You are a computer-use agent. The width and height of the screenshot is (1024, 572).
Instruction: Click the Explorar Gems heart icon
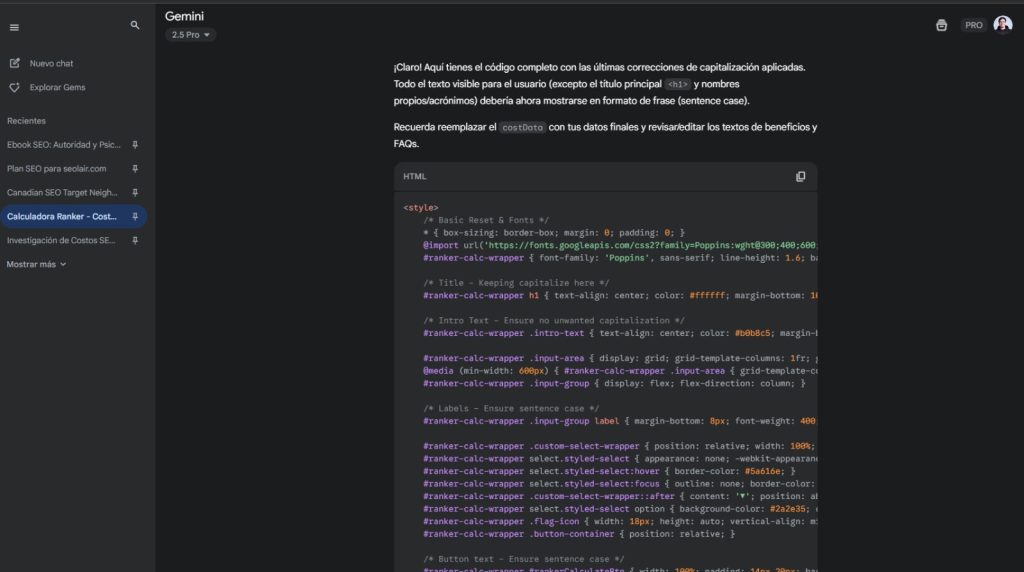point(14,87)
